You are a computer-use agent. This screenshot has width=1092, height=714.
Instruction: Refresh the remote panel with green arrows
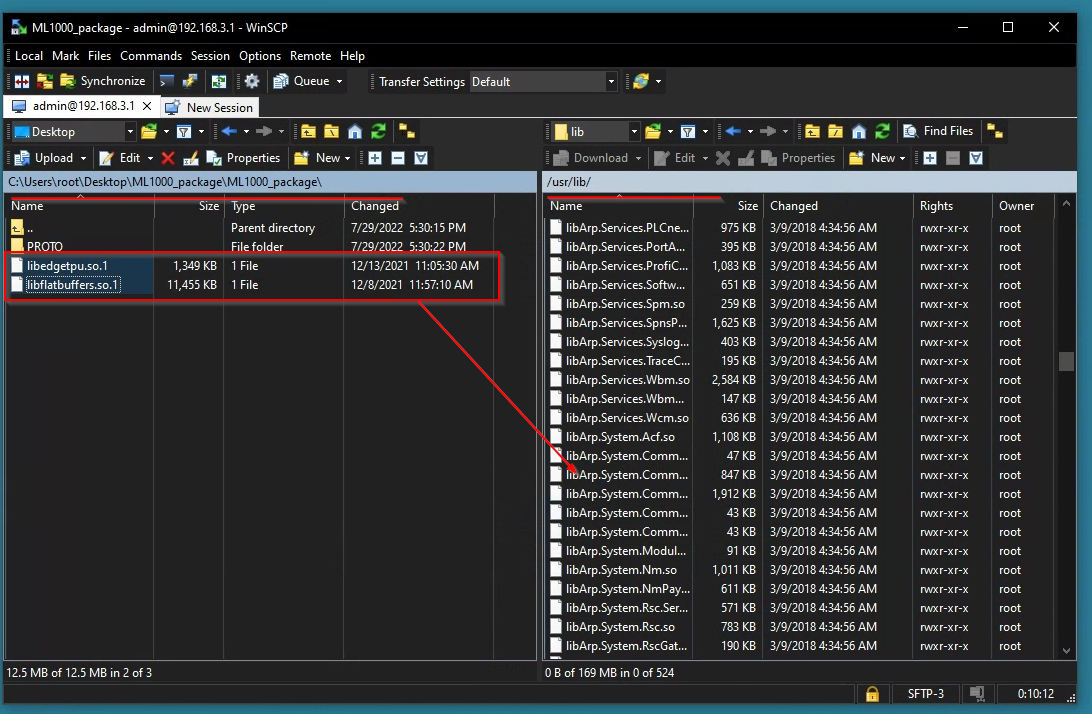882,132
